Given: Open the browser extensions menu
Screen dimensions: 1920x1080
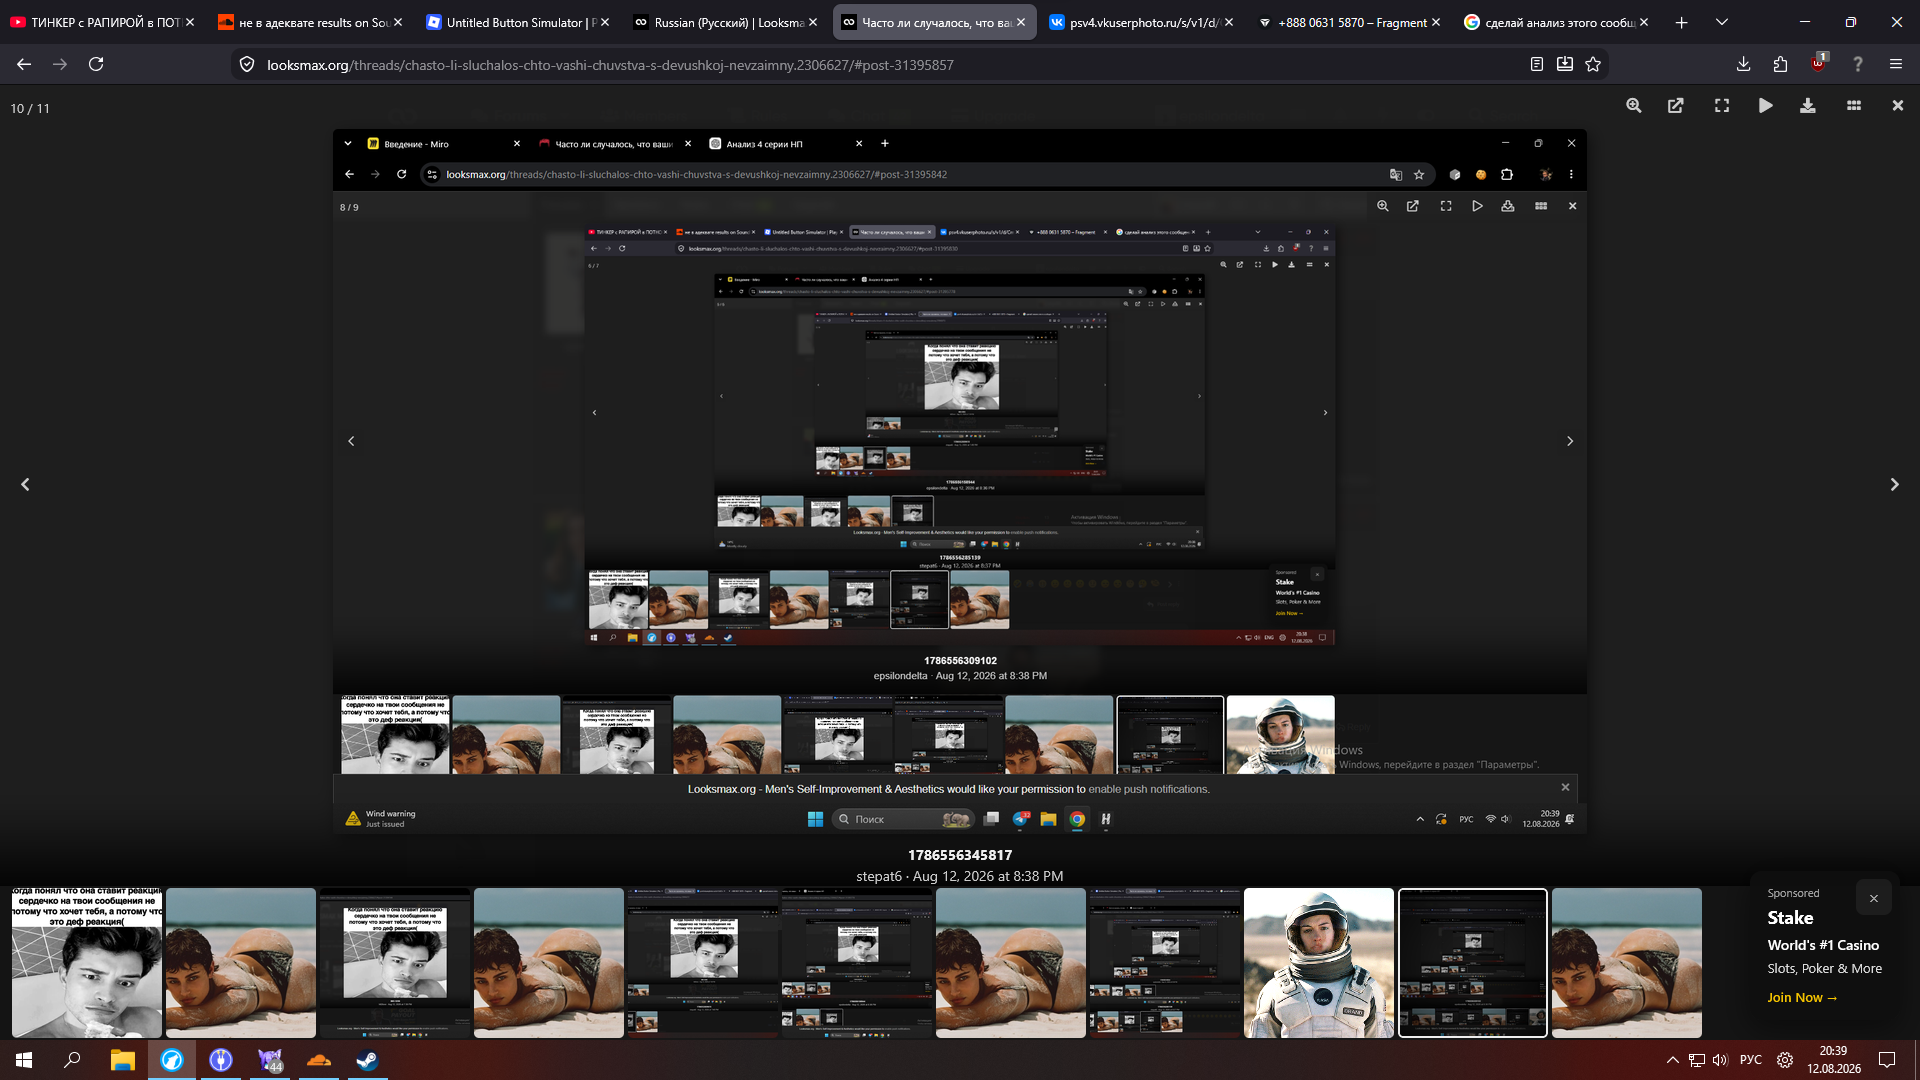Looking at the screenshot, I should [1780, 65].
